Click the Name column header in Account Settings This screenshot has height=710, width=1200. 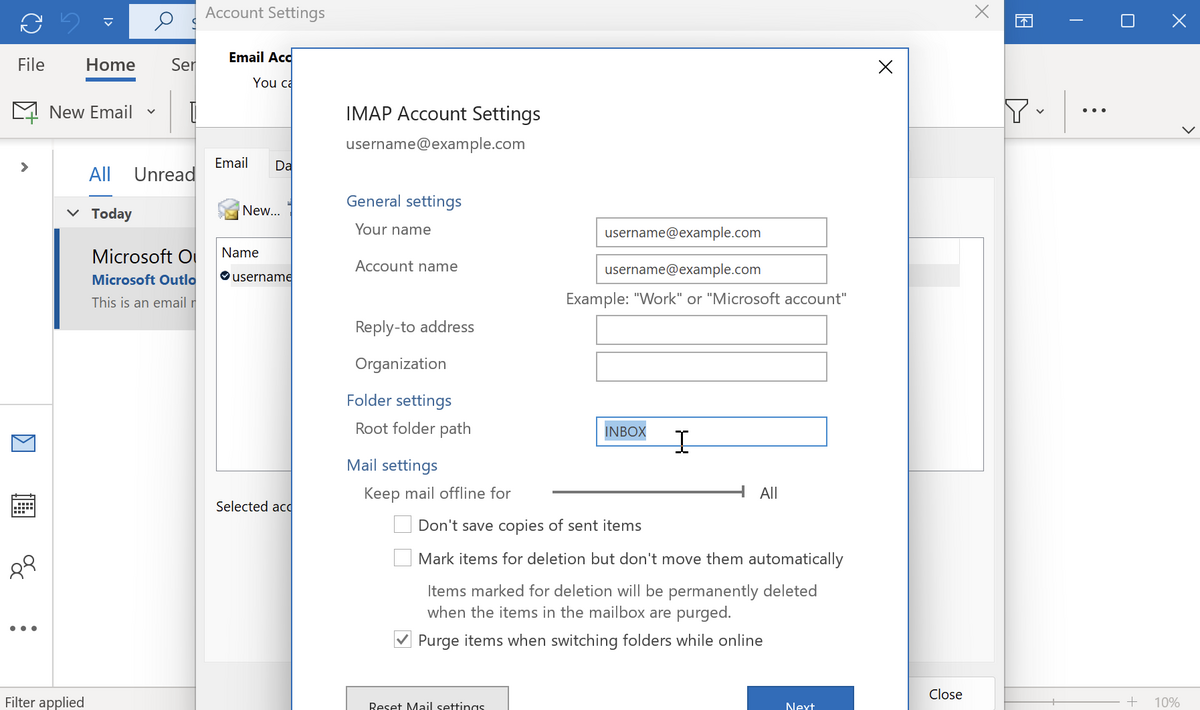241,253
